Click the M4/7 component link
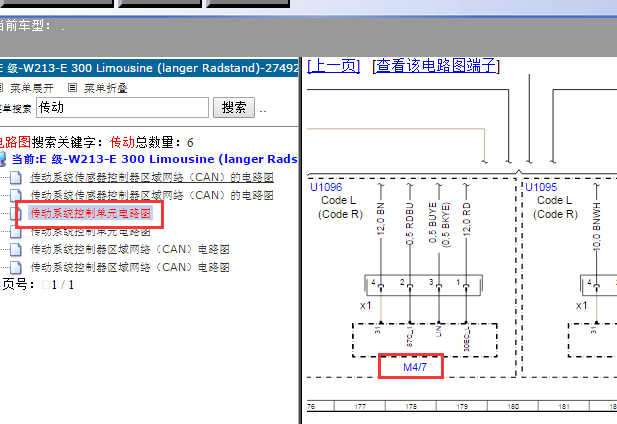617x424 pixels. tap(415, 367)
